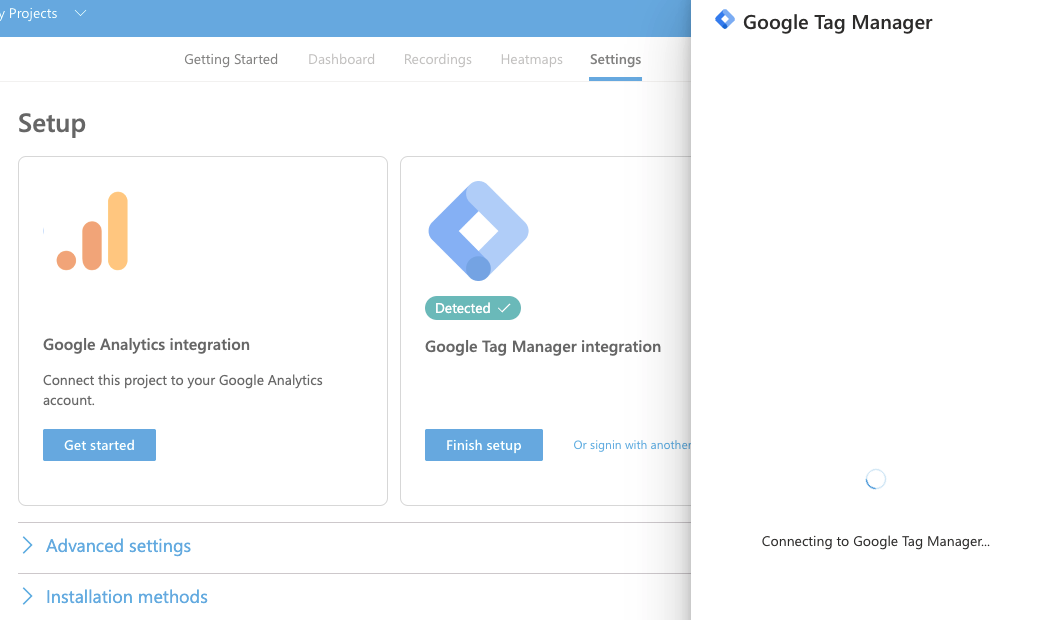Click the checkmark inside the Detected badge
1042x620 pixels.
(504, 308)
